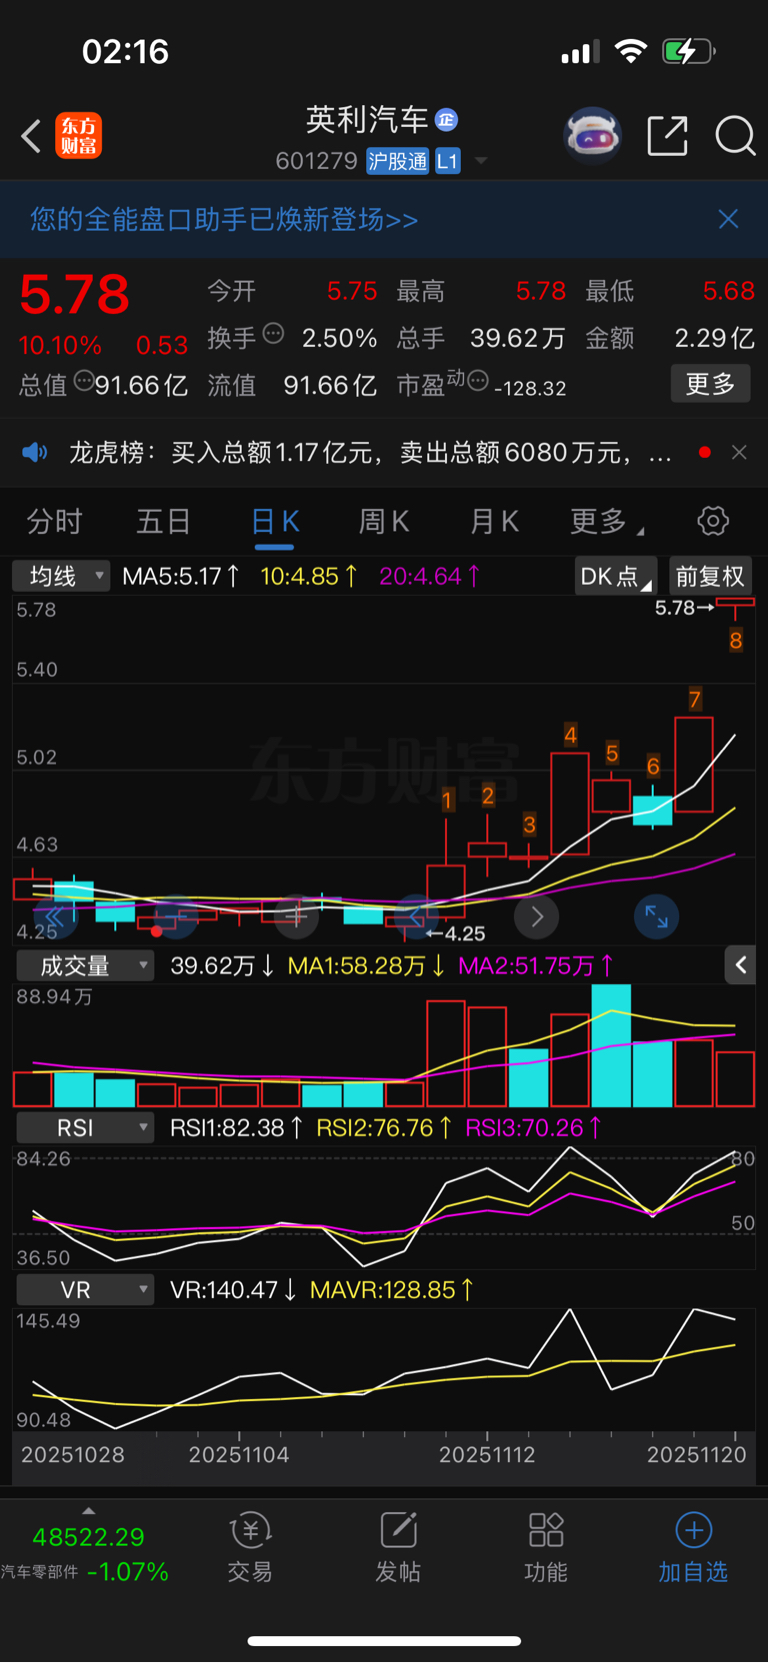Switch to the 月K tab

point(494,521)
